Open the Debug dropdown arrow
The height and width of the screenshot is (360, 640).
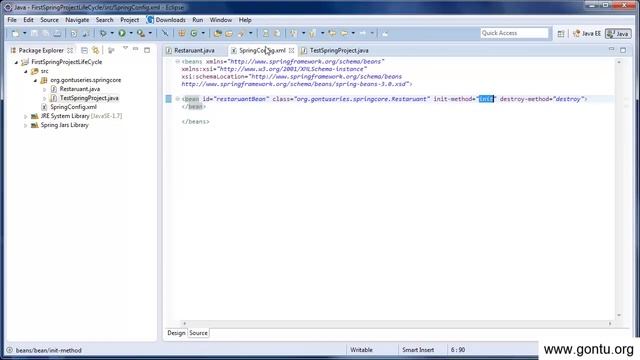tap(112, 33)
